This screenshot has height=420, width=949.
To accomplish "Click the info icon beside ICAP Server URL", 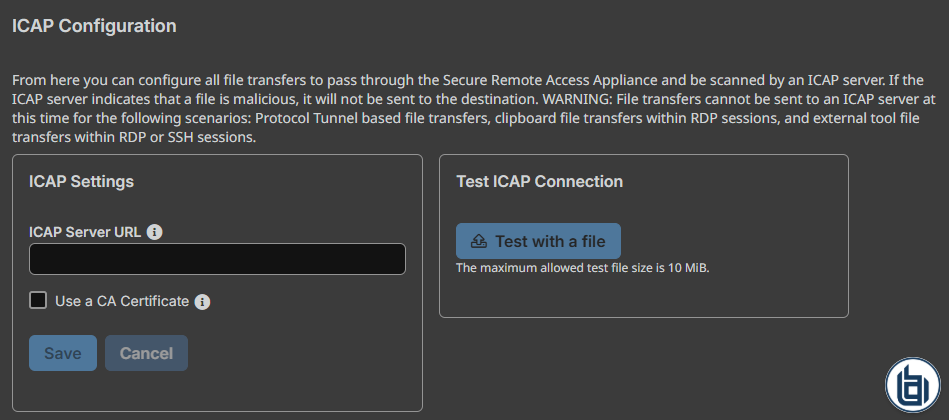I will [x=154, y=232].
